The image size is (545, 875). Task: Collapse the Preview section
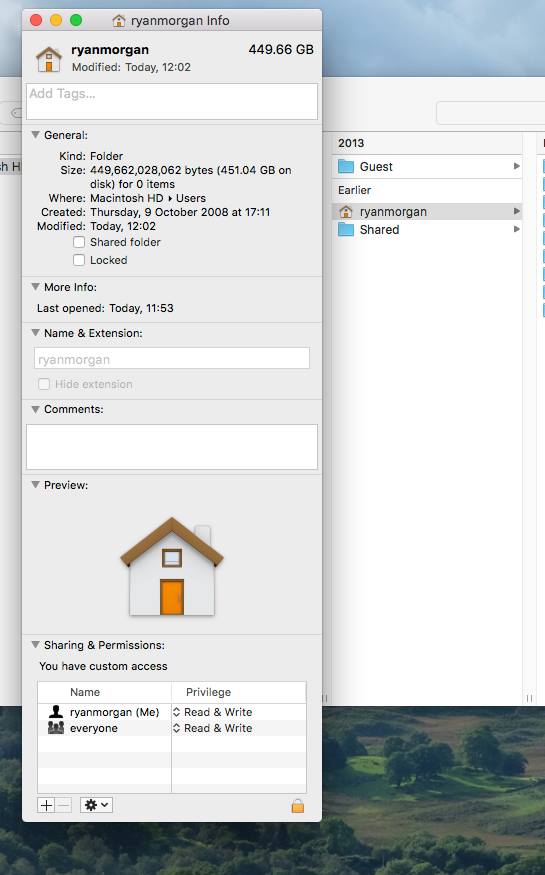pyautogui.click(x=35, y=484)
